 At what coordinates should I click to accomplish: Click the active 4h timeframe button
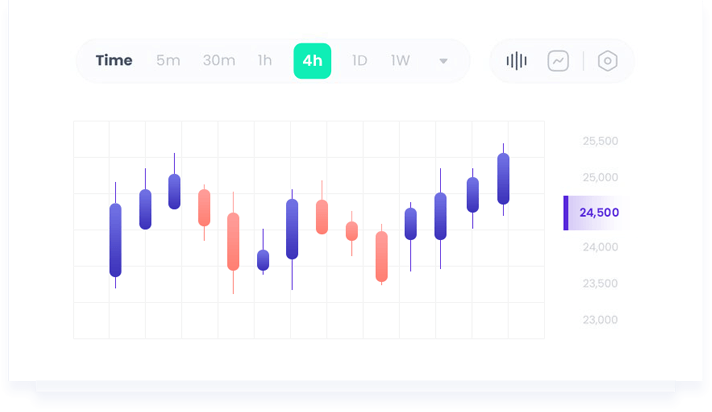pos(312,61)
